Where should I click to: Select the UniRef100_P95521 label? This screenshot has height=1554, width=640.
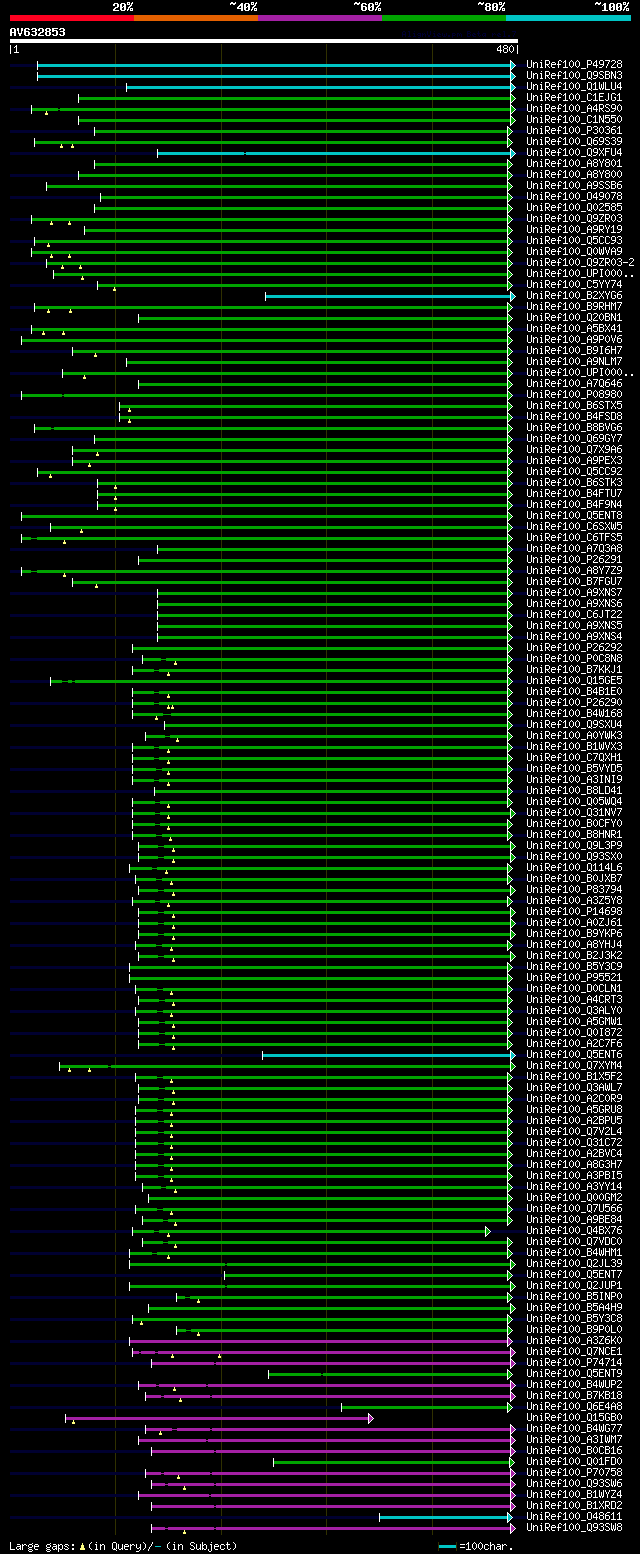point(574,978)
